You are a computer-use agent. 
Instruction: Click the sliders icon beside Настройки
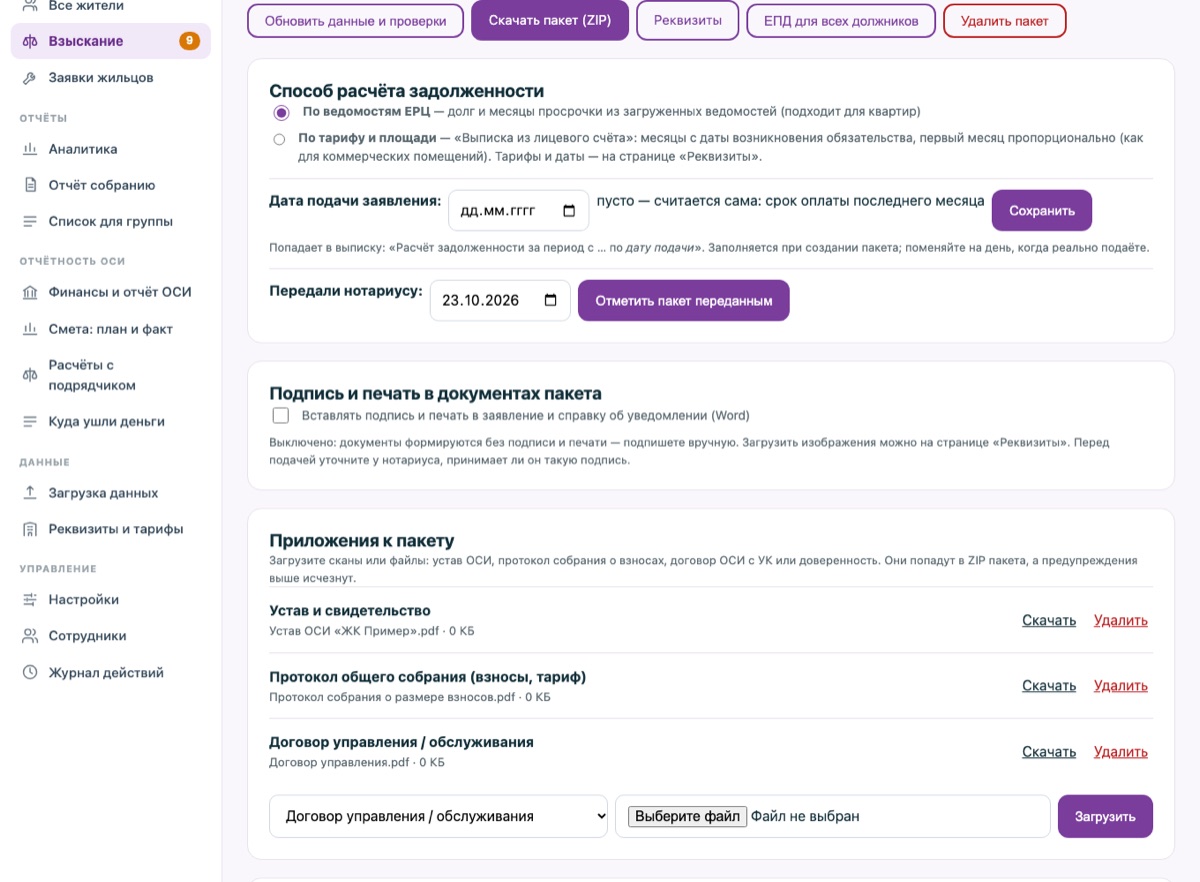(30, 600)
